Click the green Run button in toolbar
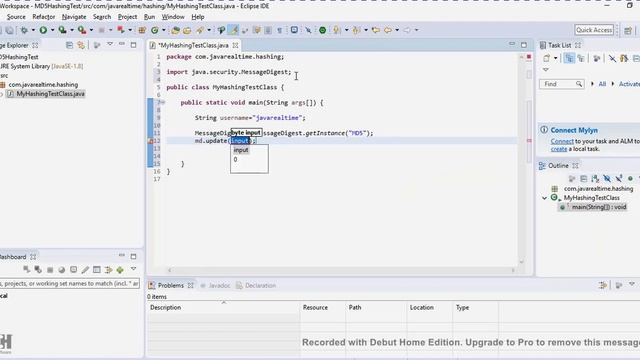 (43, 30)
